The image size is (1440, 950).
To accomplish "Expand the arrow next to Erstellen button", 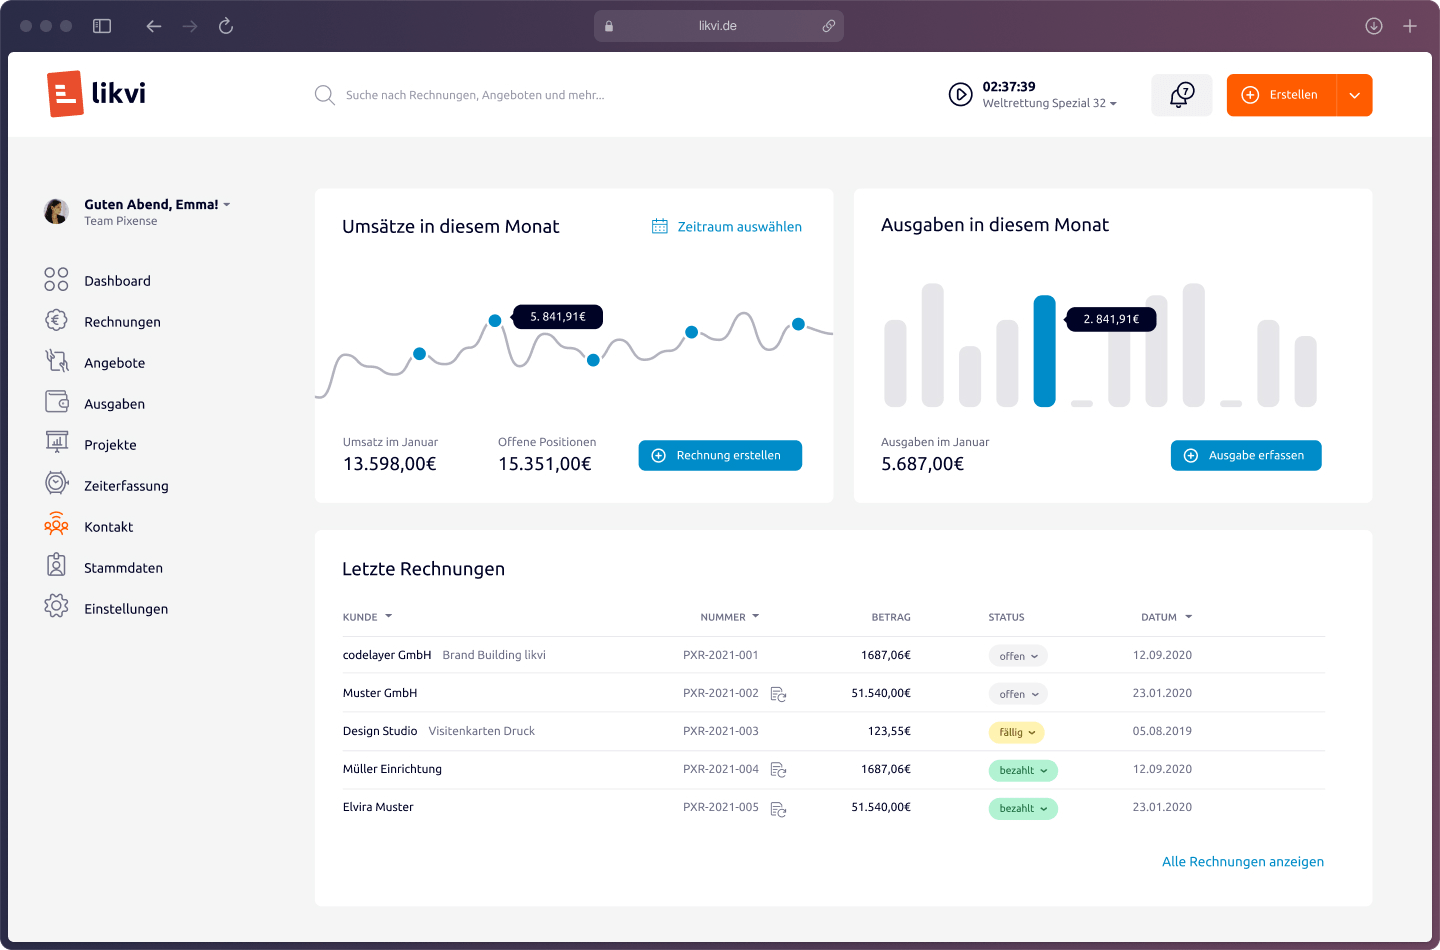I will [1355, 96].
